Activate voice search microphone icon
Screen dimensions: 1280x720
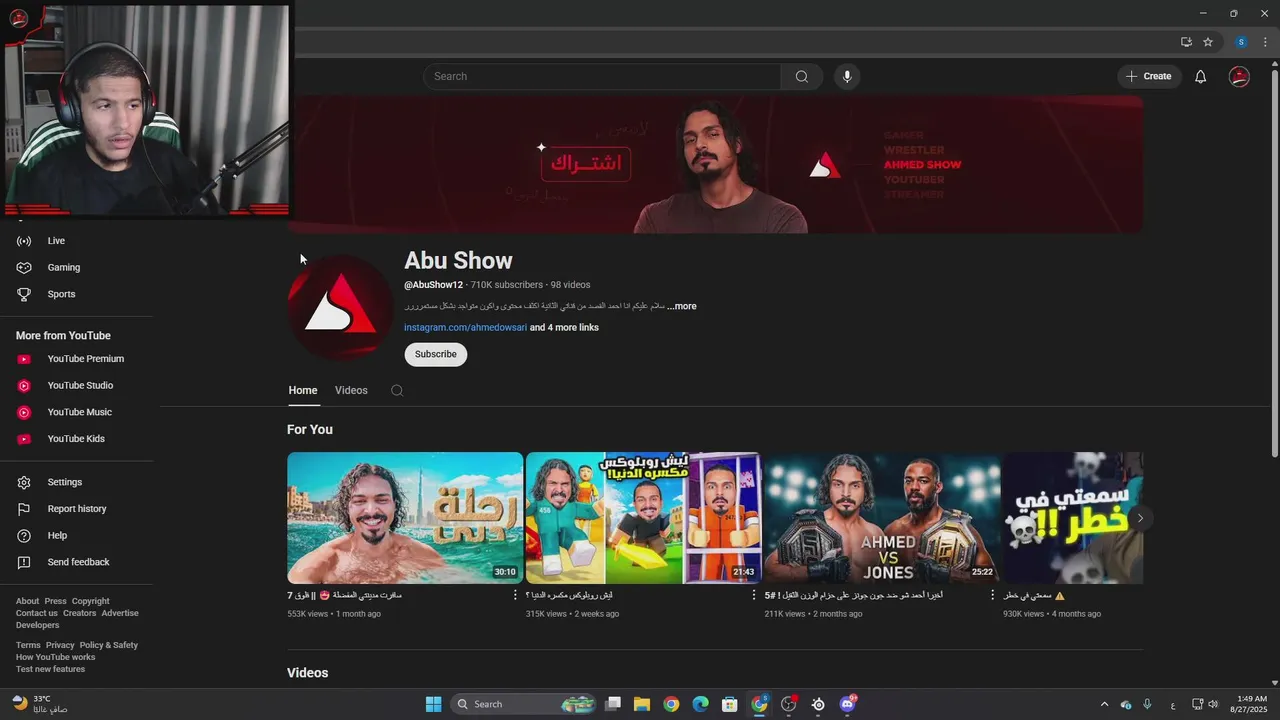tap(847, 77)
